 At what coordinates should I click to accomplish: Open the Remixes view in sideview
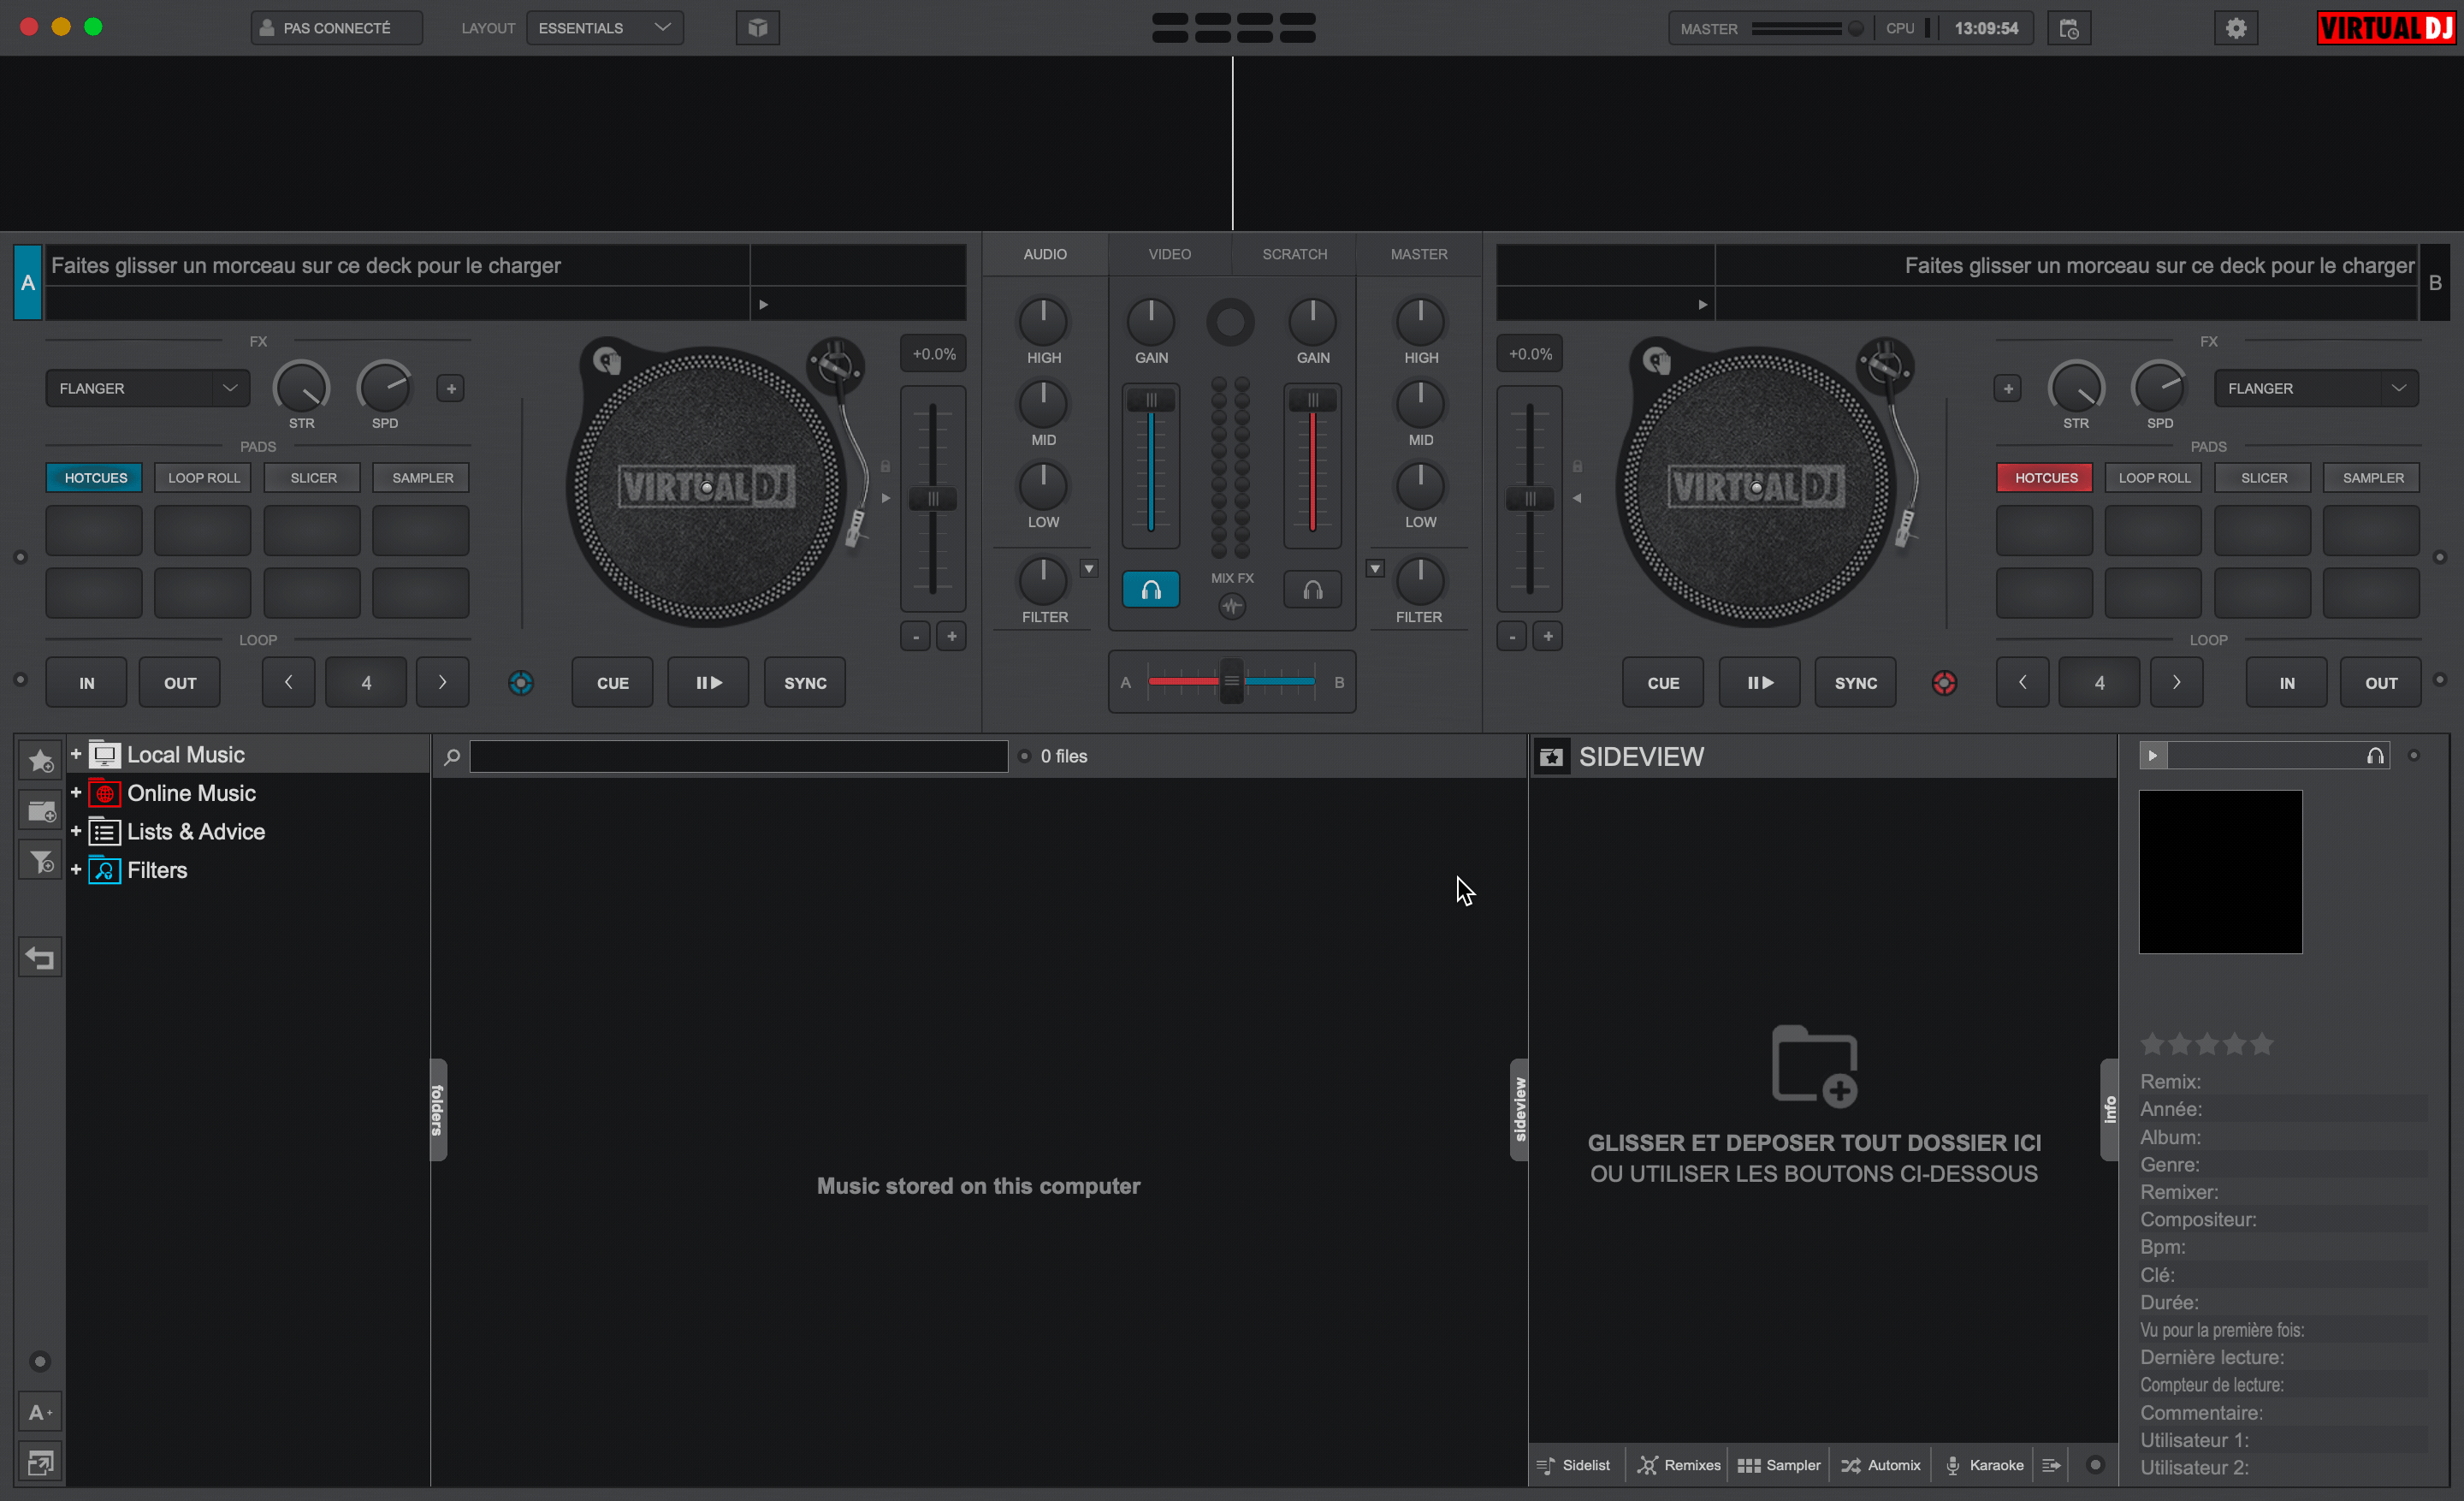(x=1679, y=1465)
